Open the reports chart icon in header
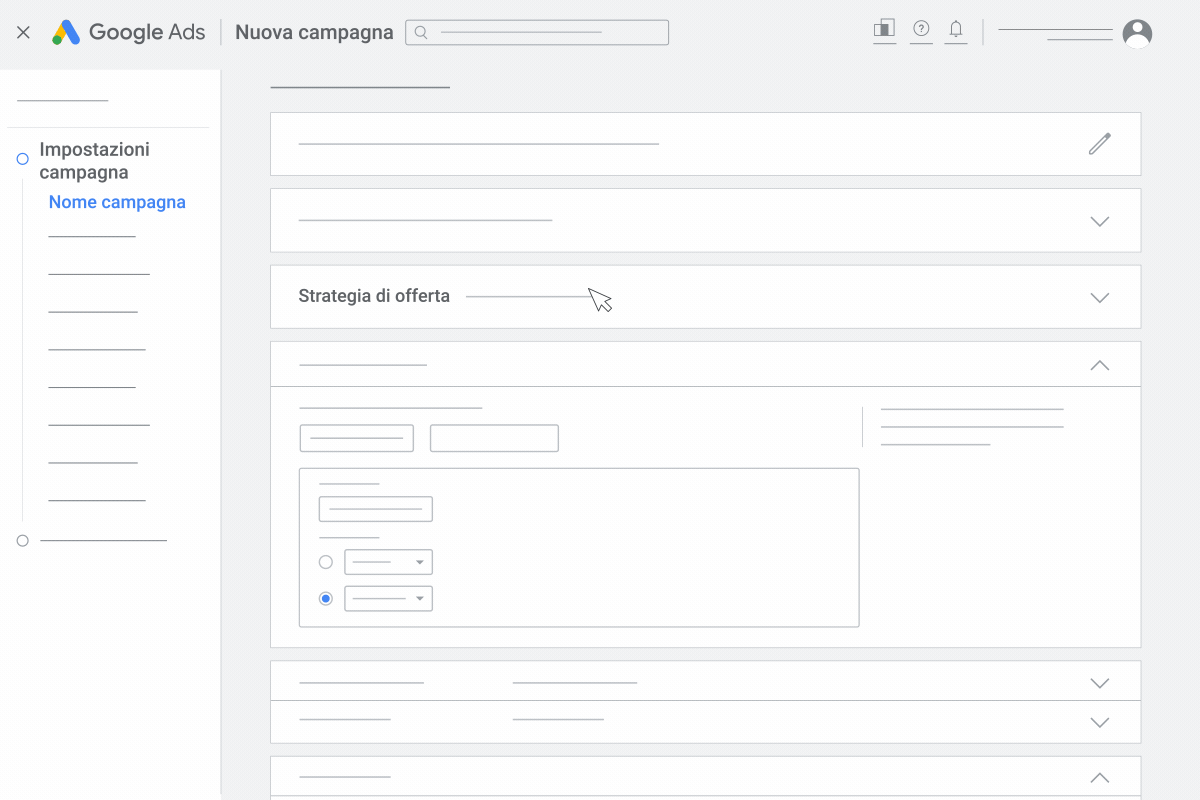 (x=884, y=29)
